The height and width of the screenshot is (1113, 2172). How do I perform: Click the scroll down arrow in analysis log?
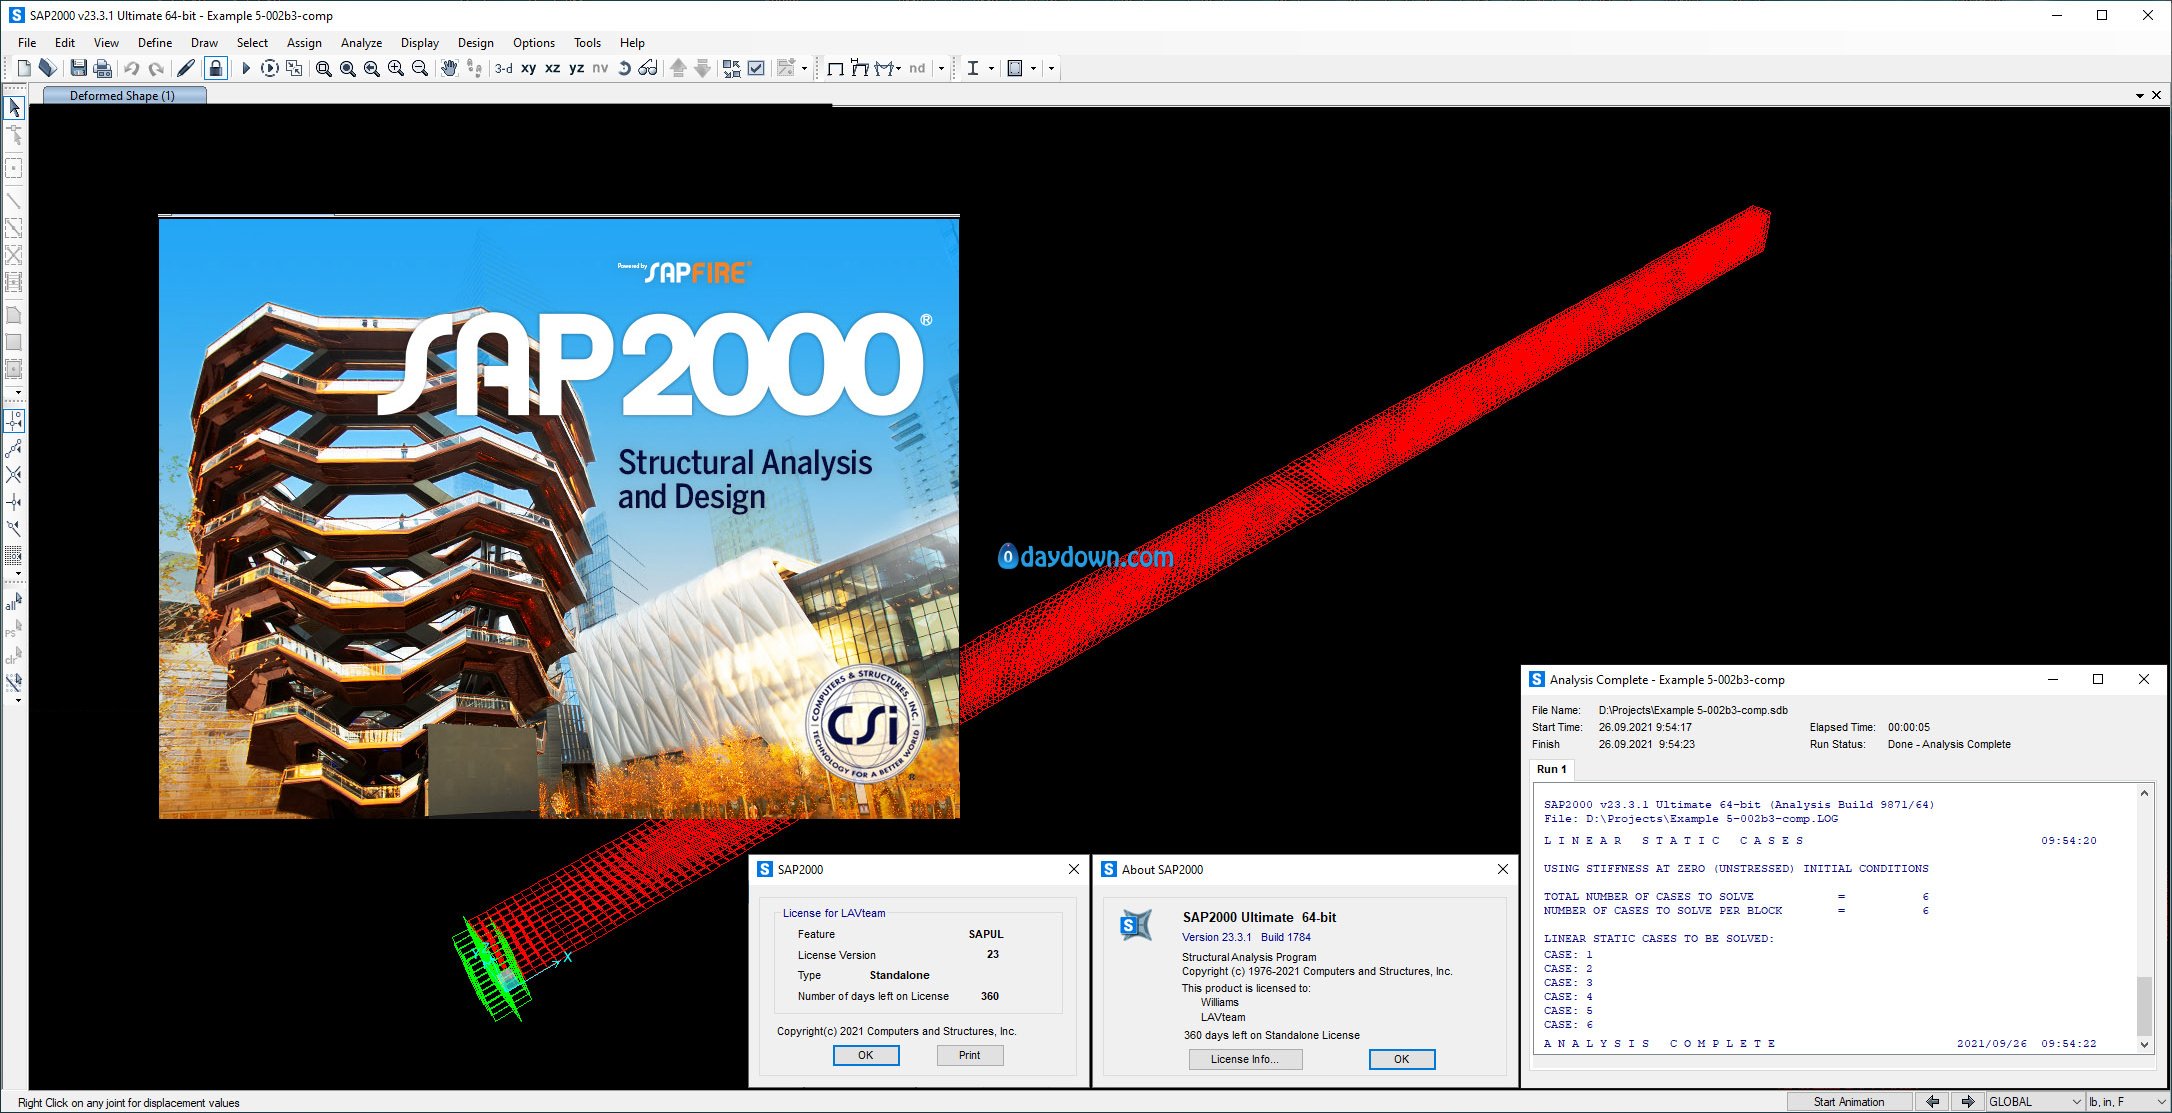click(2144, 1044)
